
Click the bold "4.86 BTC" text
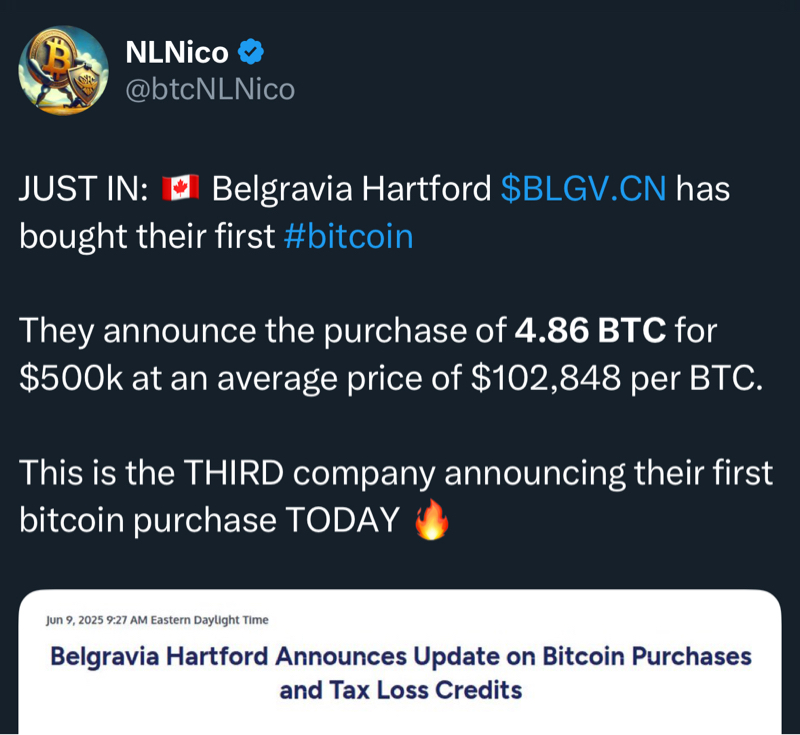[x=590, y=329]
